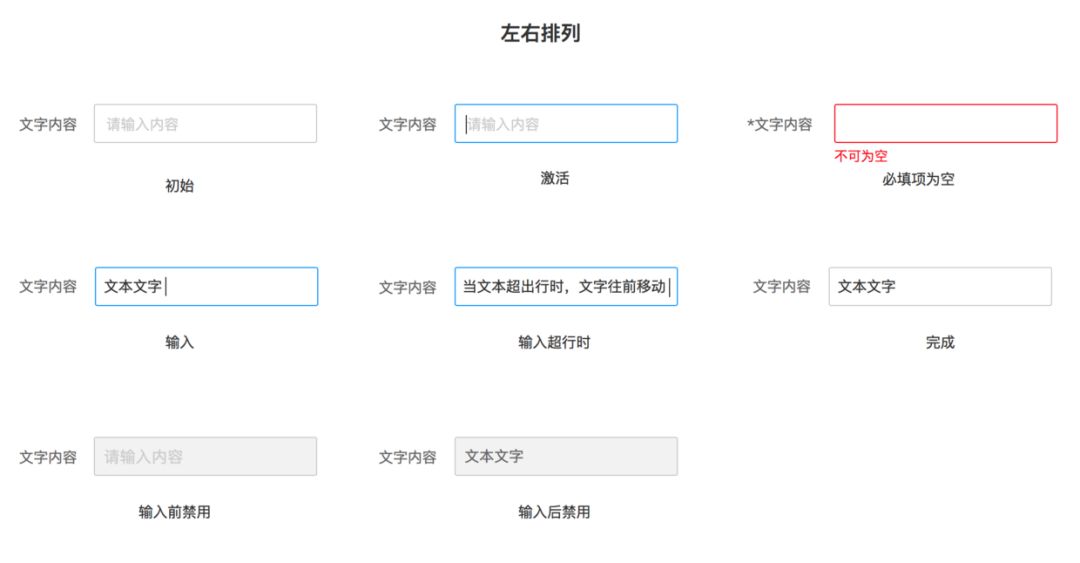The image size is (1080, 563).
Task: Click the 输入后禁用 caption
Action: pyautogui.click(x=554, y=512)
